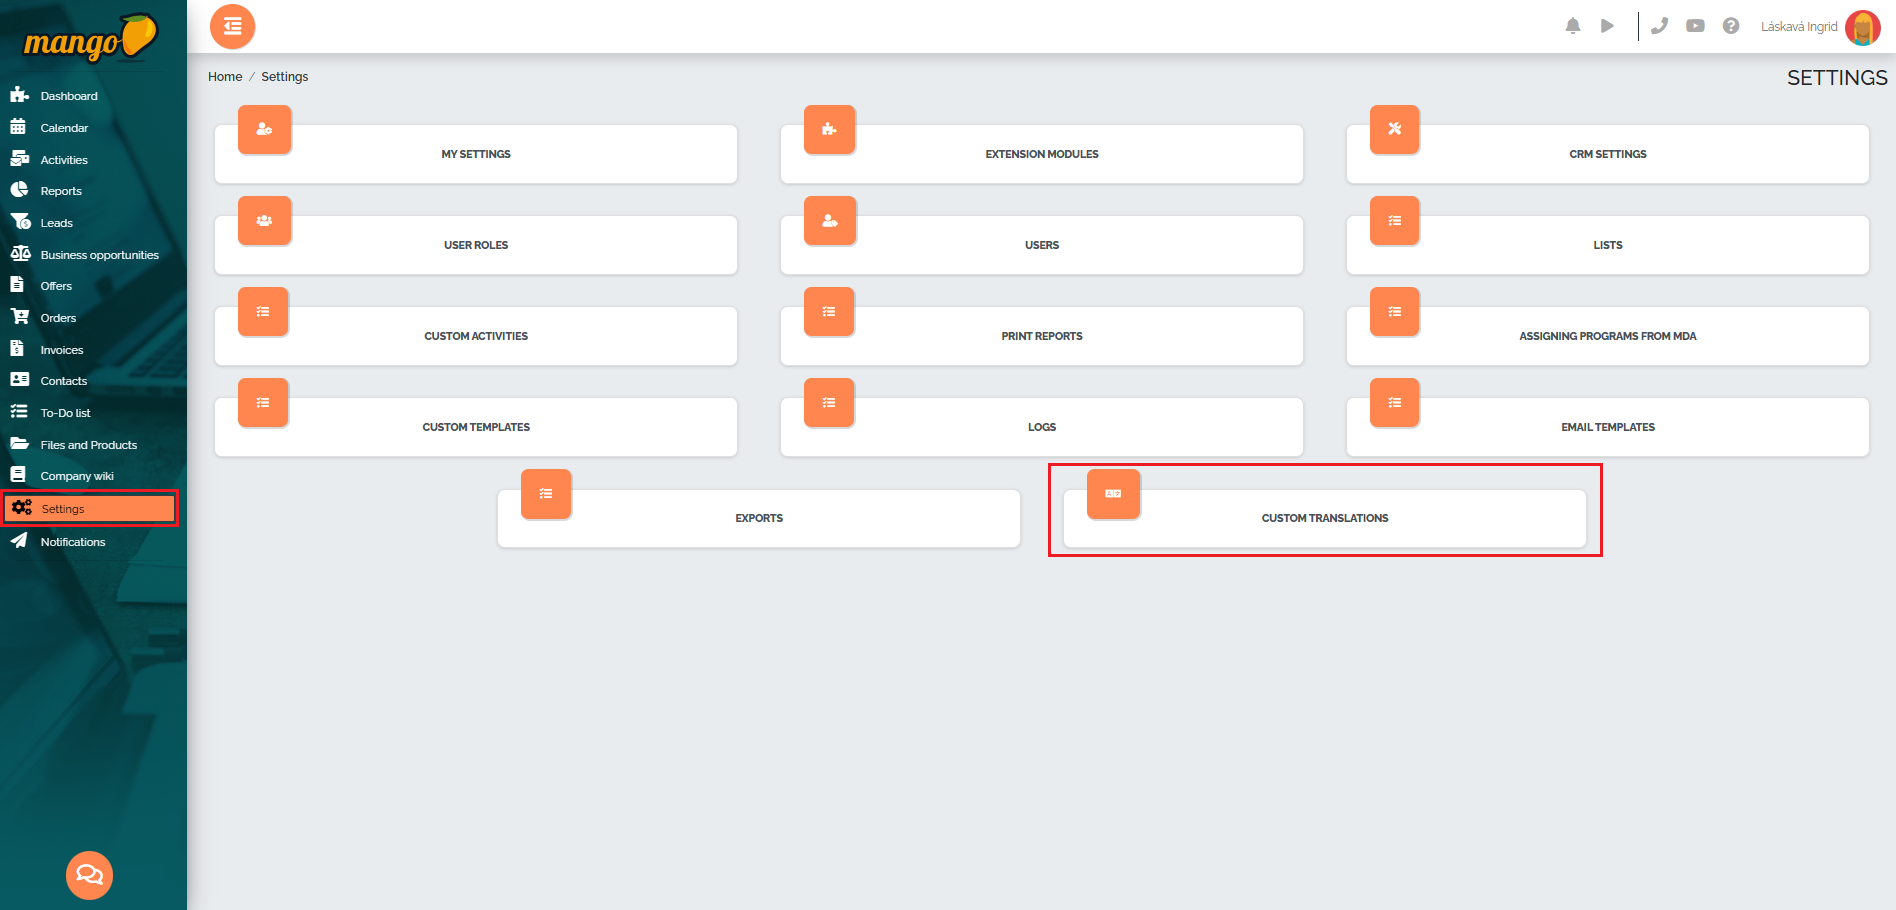Click the Email Templates tile icon
Image resolution: width=1896 pixels, height=910 pixels.
click(1395, 402)
